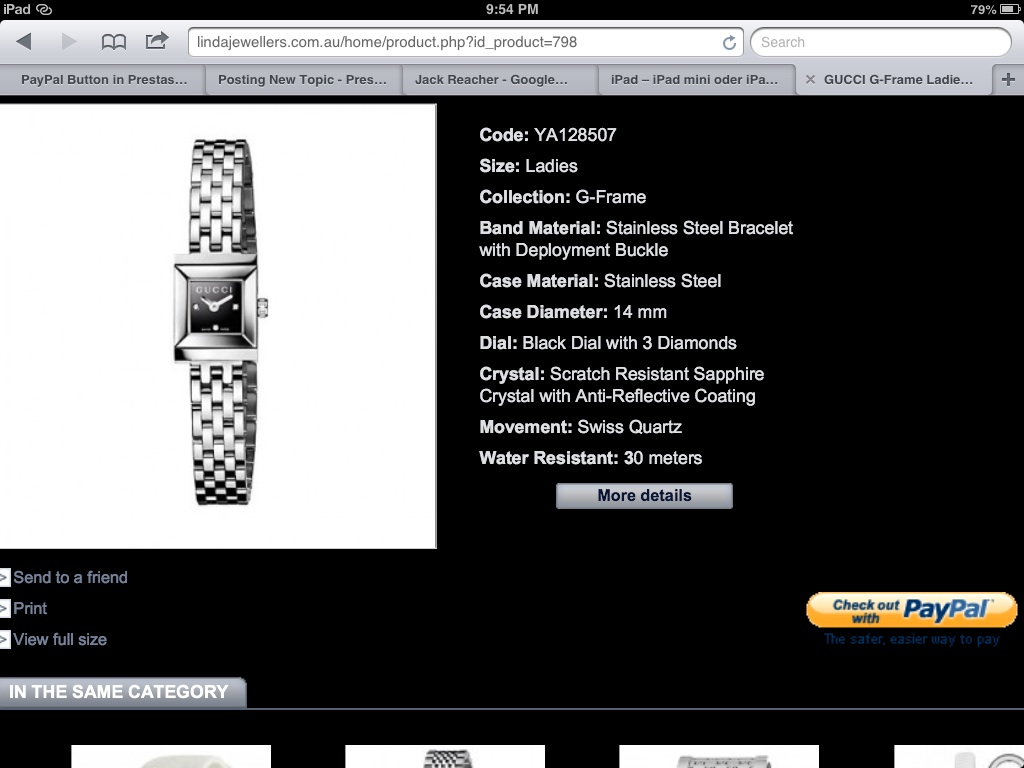The image size is (1024, 768).
Task: Tap the forward navigation arrow
Action: click(69, 42)
